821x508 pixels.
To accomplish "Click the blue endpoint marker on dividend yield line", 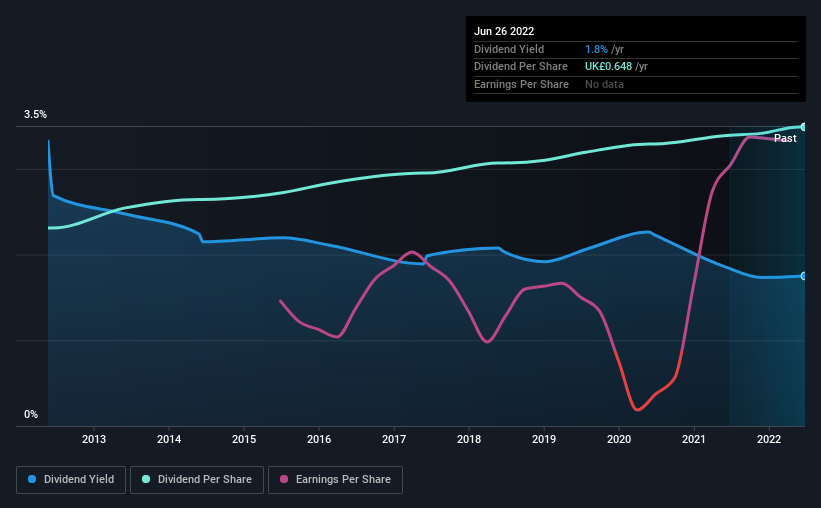I will click(804, 276).
